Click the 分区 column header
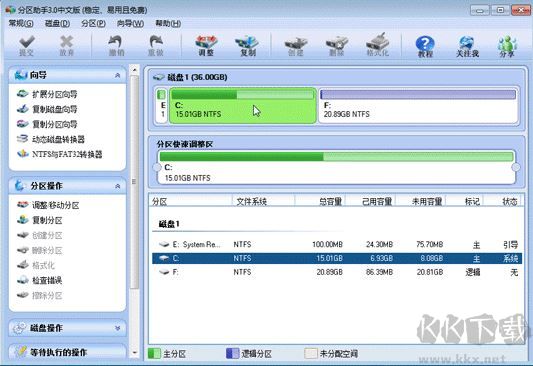This screenshot has width=533, height=366. pyautogui.click(x=191, y=202)
